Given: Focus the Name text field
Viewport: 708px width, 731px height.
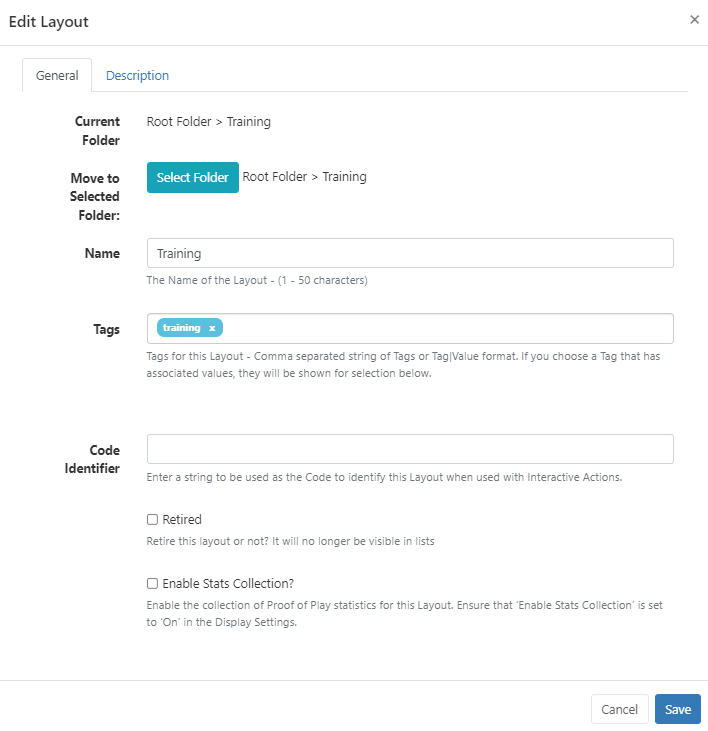Looking at the screenshot, I should click(x=410, y=254).
